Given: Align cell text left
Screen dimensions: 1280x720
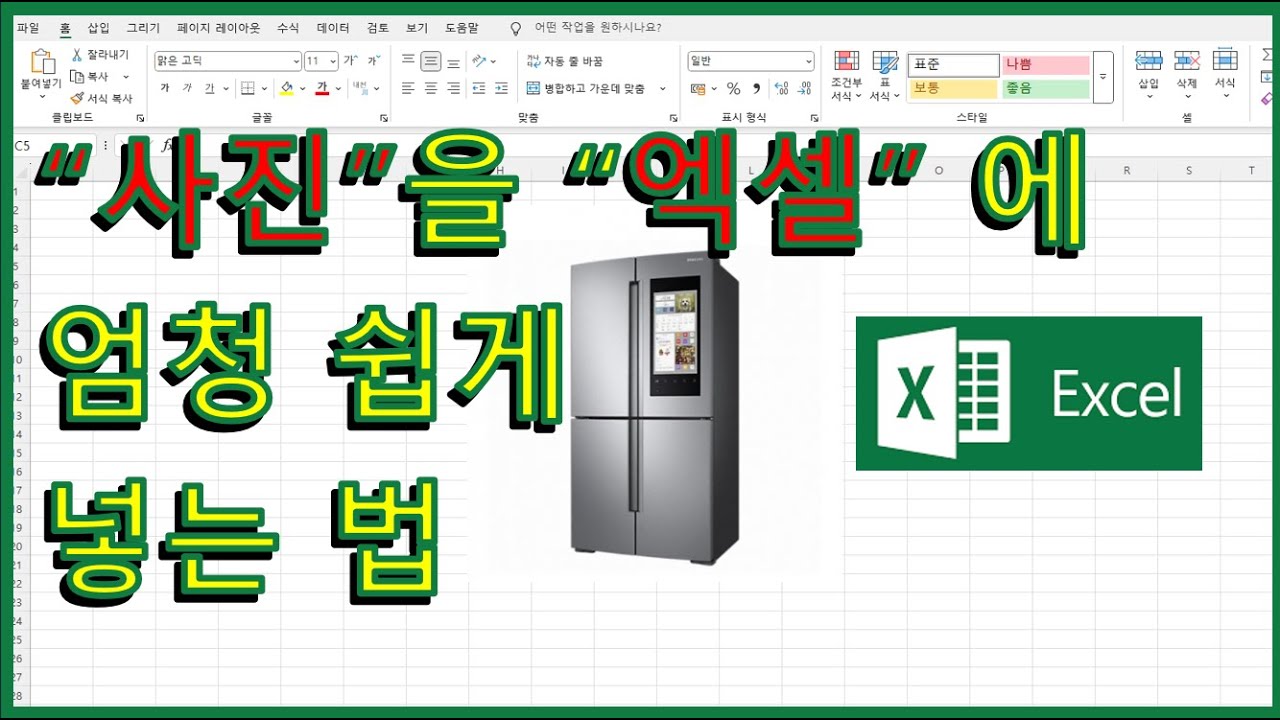Looking at the screenshot, I should (x=408, y=88).
